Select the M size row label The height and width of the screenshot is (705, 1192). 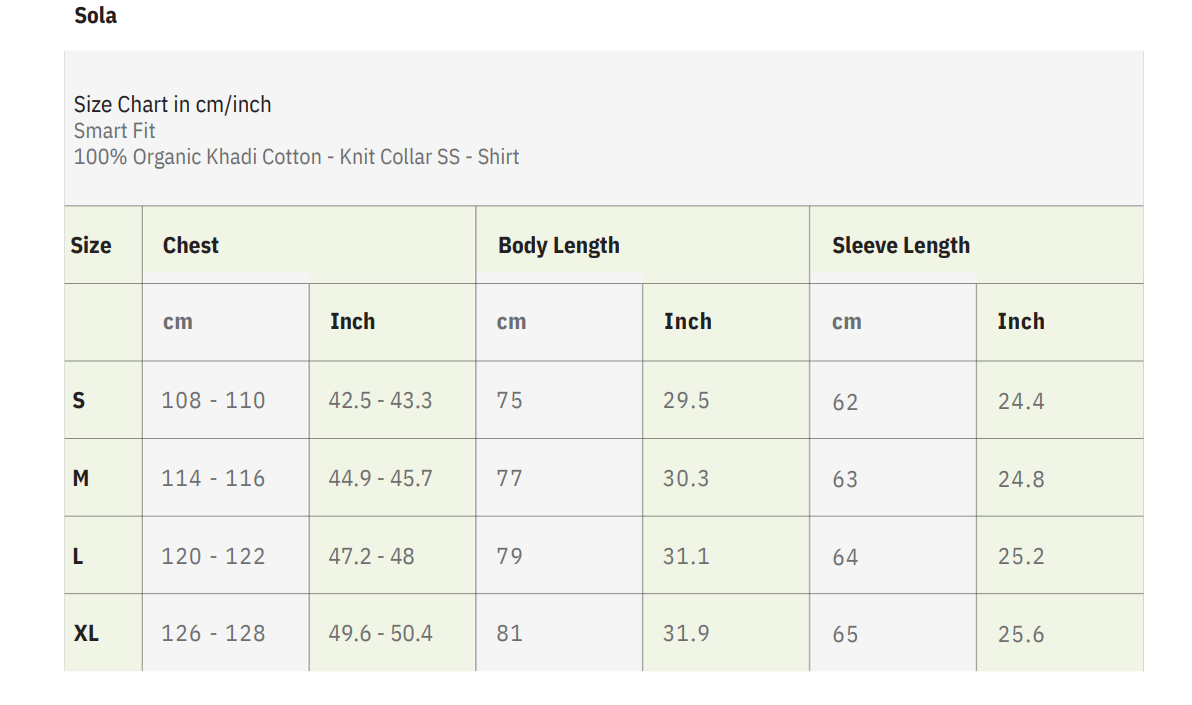tap(81, 479)
